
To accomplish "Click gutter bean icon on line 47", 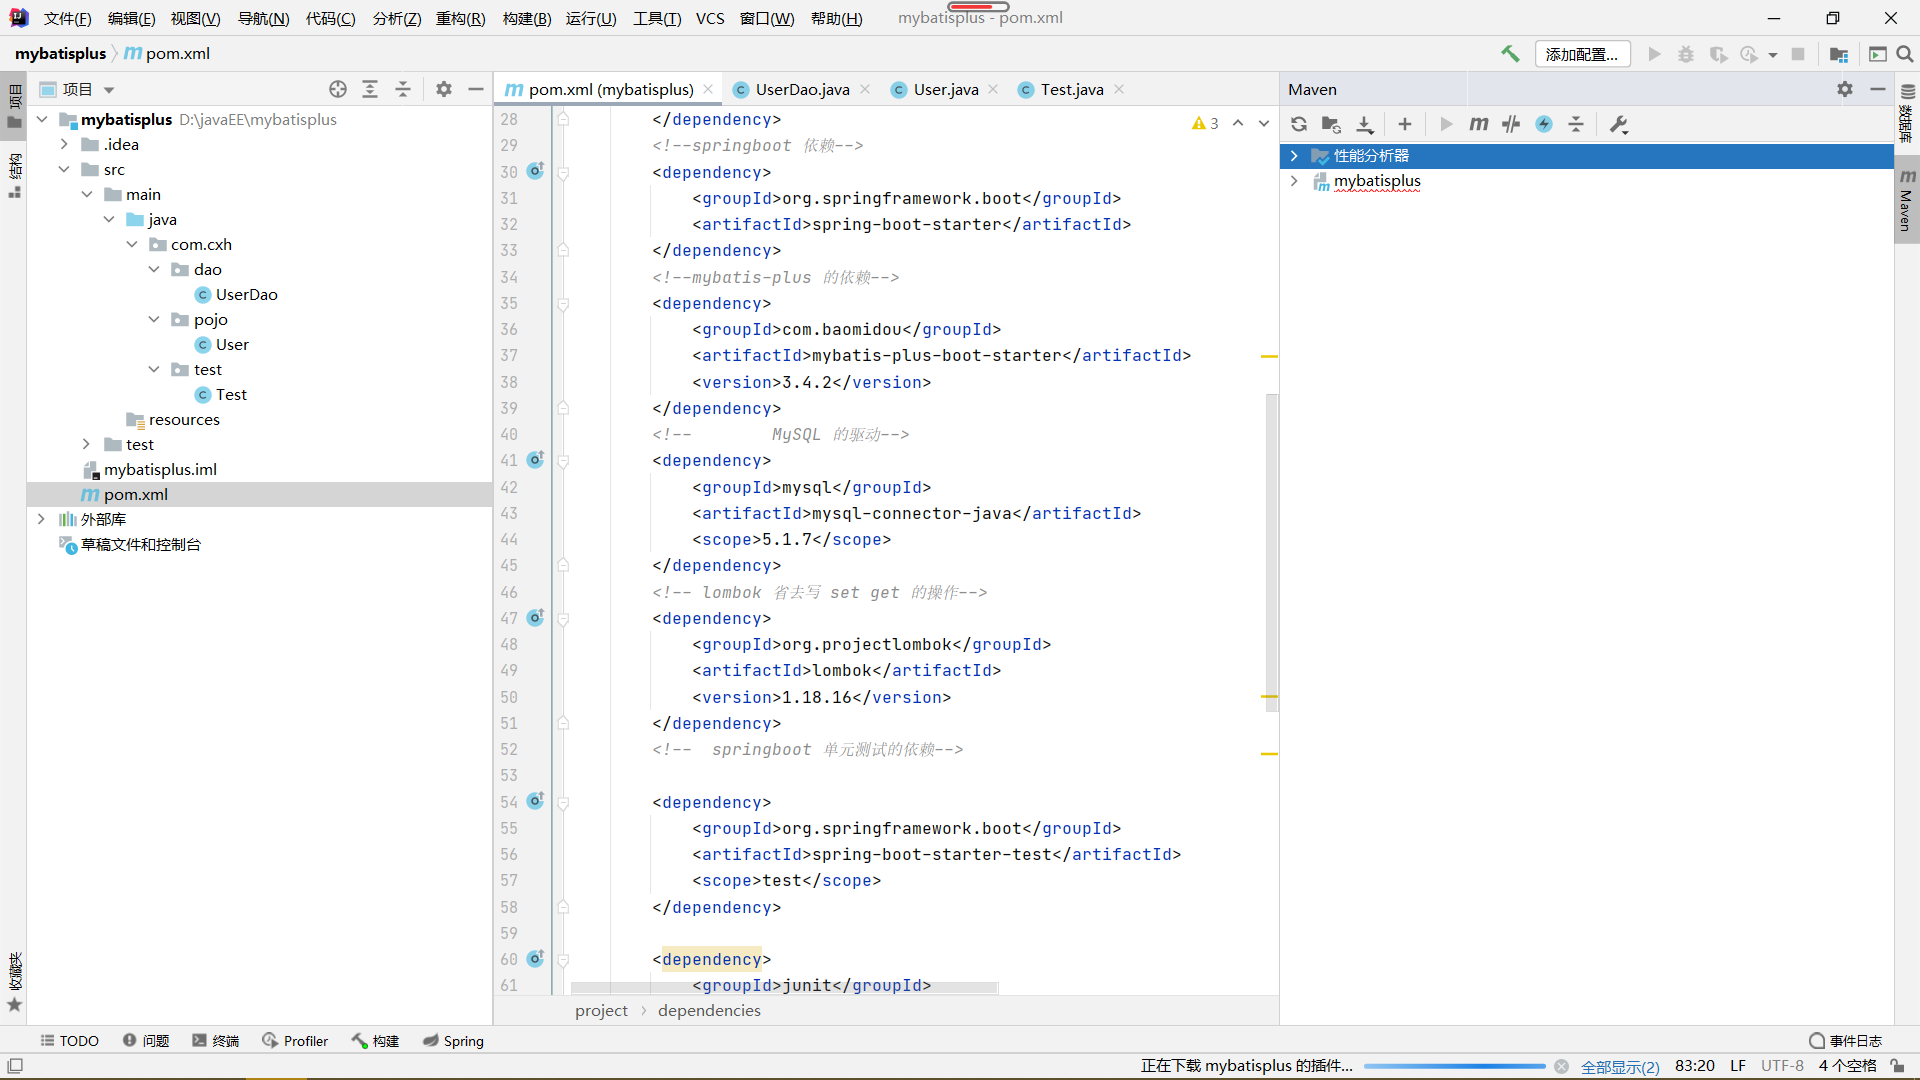I will point(536,617).
